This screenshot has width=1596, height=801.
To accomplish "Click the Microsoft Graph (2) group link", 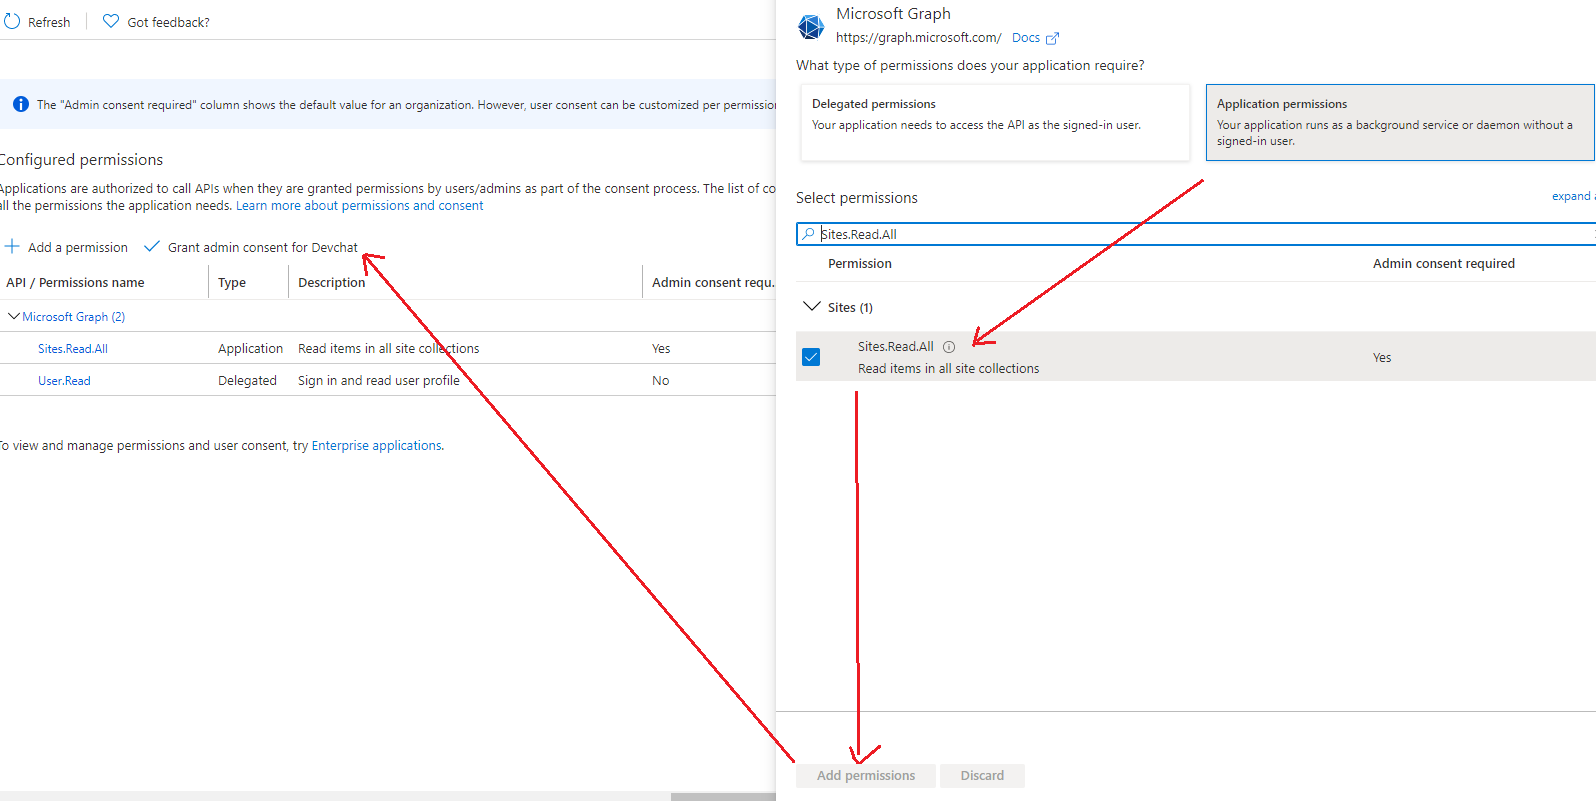I will 74,317.
